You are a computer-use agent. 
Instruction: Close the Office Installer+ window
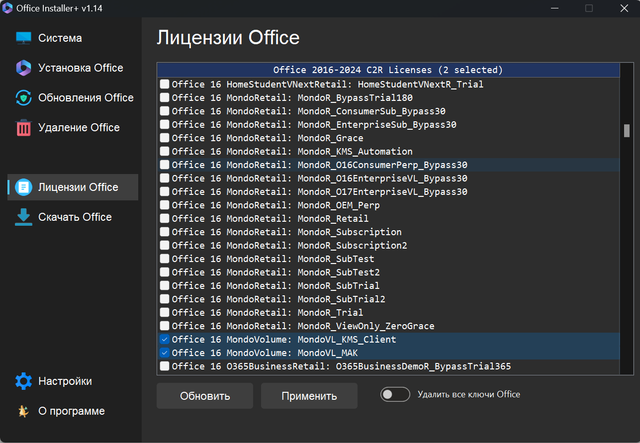coord(624,8)
